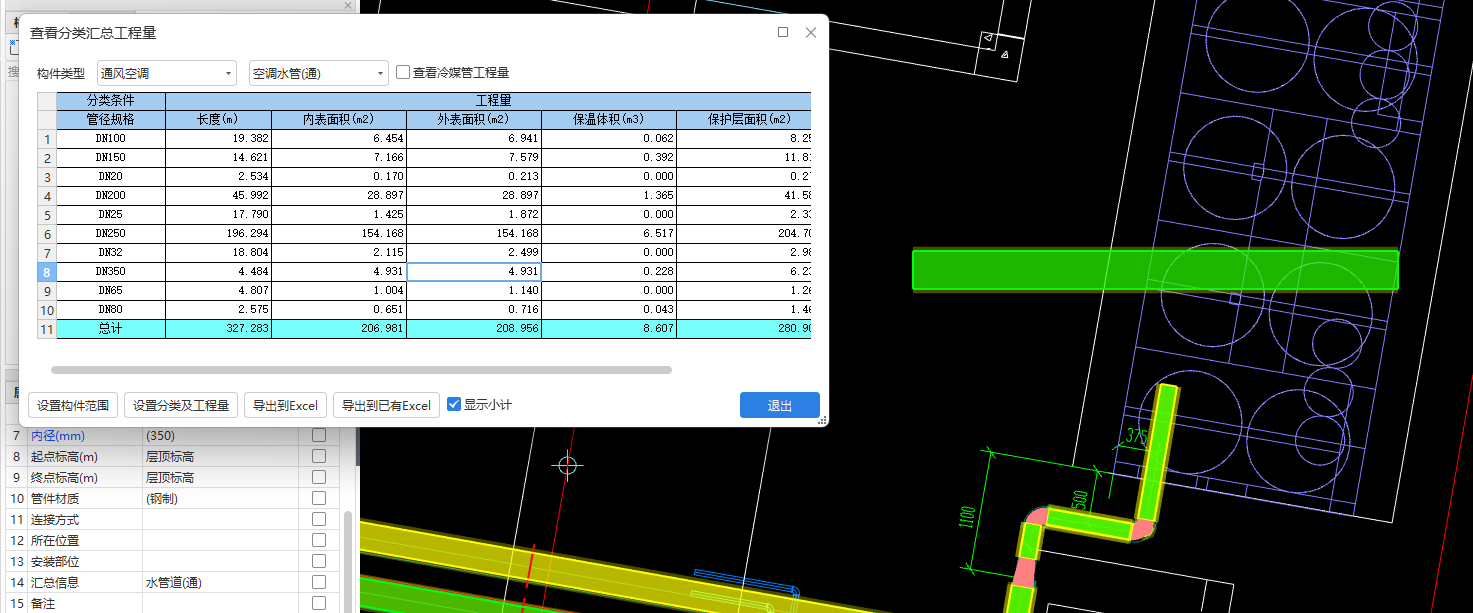Open the 通风空调 component type dropdown

[166, 73]
